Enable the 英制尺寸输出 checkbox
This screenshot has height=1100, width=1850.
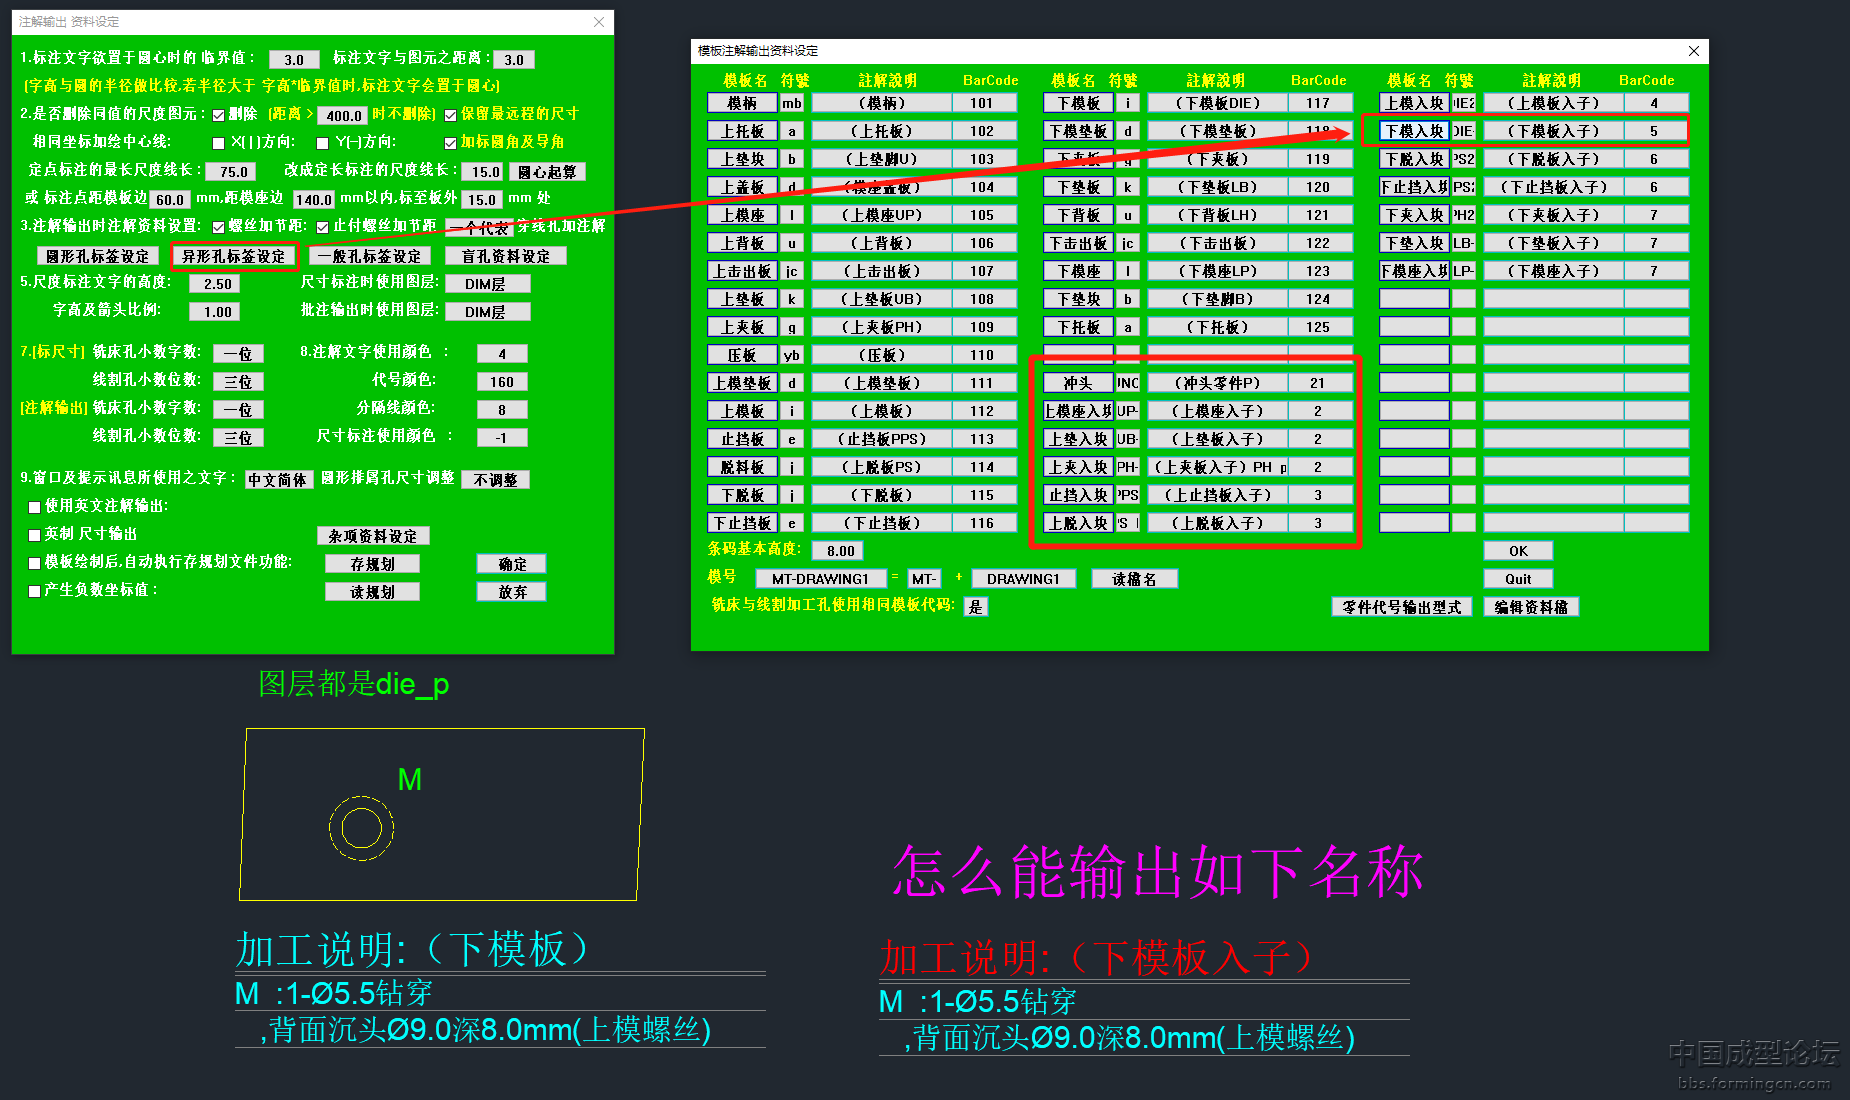(x=35, y=535)
